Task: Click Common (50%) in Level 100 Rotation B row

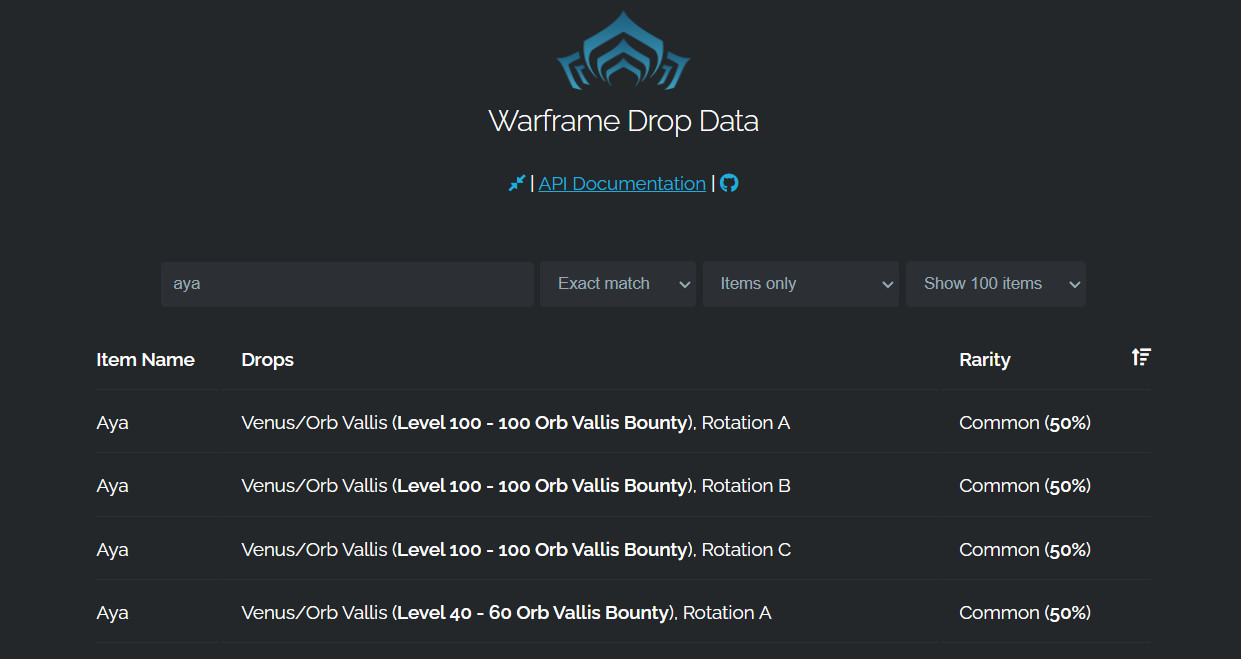Action: point(1025,486)
